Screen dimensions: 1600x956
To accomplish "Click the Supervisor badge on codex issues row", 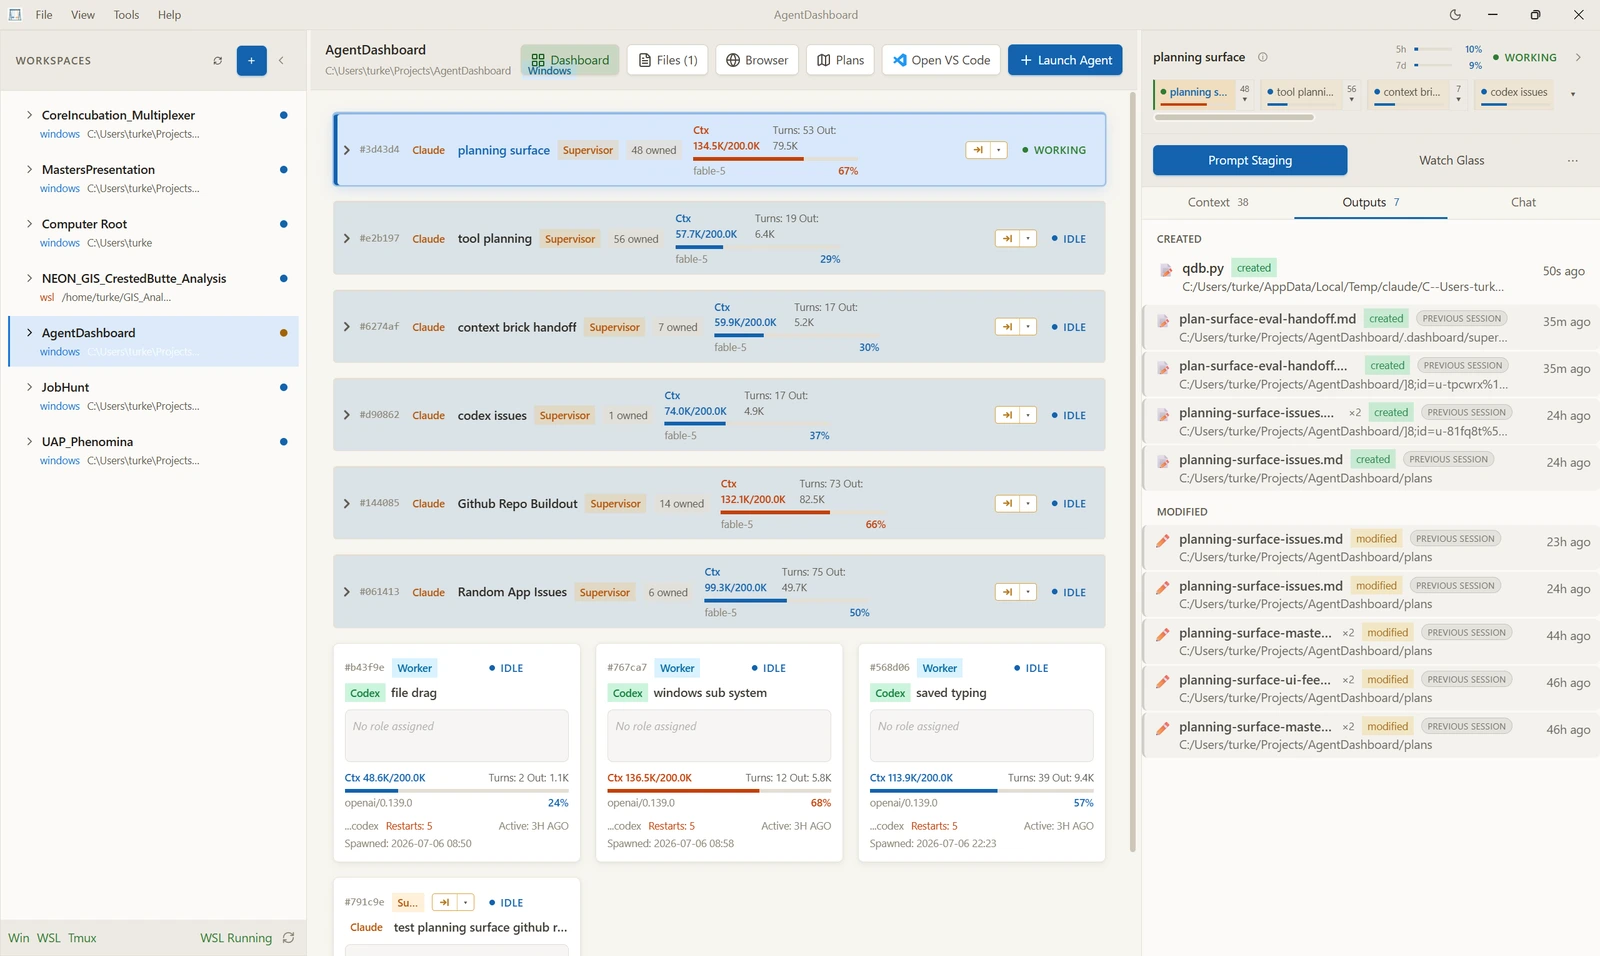I will point(565,416).
